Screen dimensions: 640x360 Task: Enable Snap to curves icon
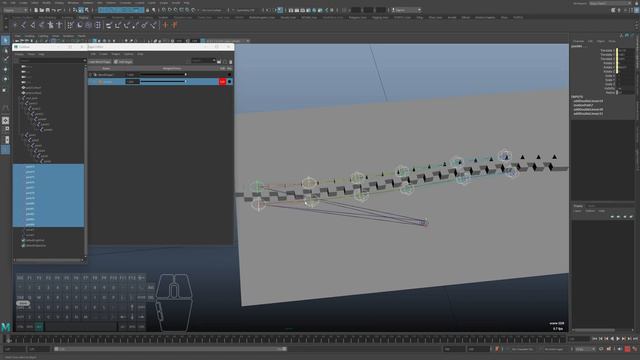[169, 10]
